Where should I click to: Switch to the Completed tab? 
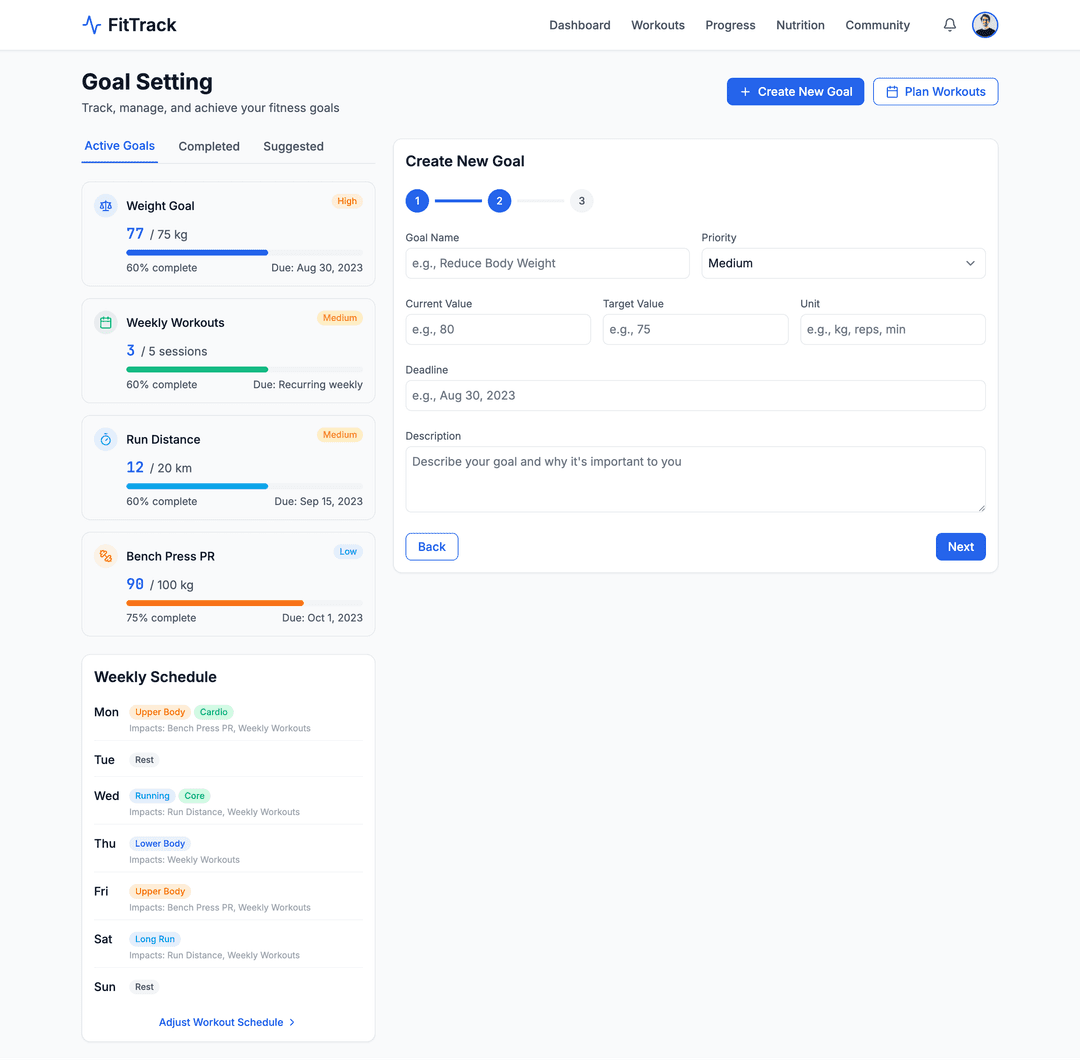209,146
